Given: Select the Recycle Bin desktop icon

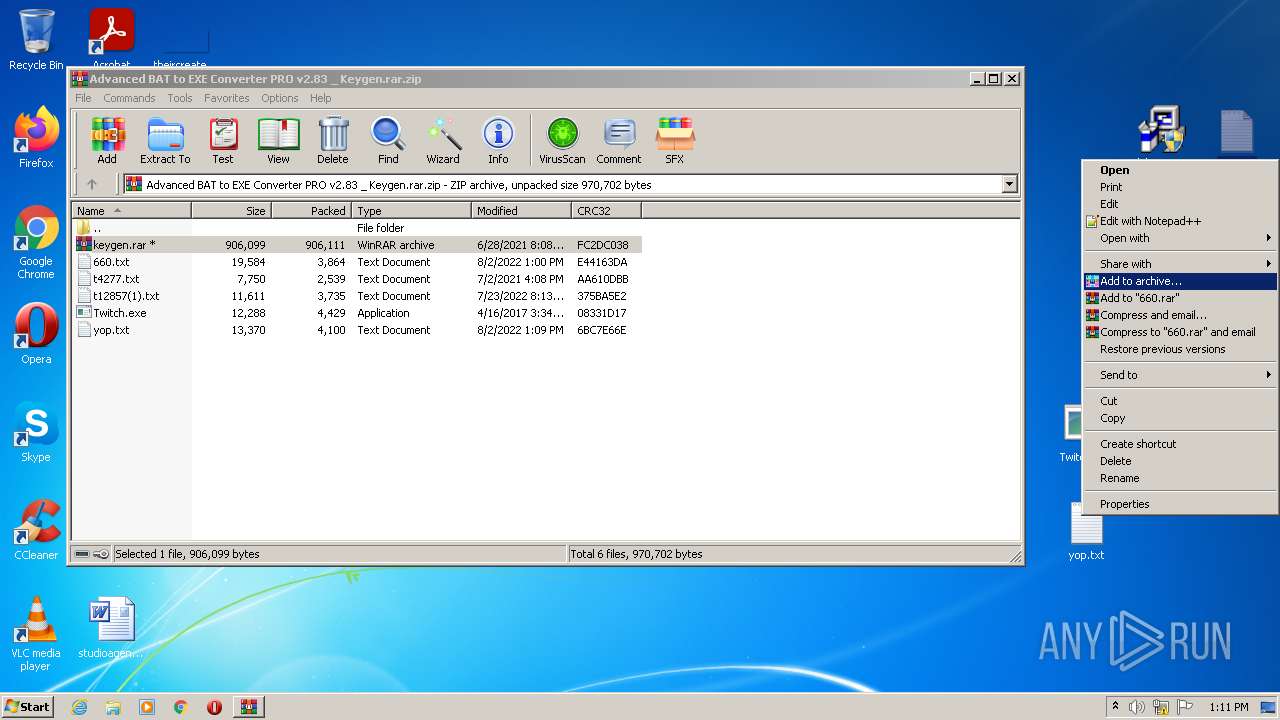Looking at the screenshot, I should click(x=36, y=40).
